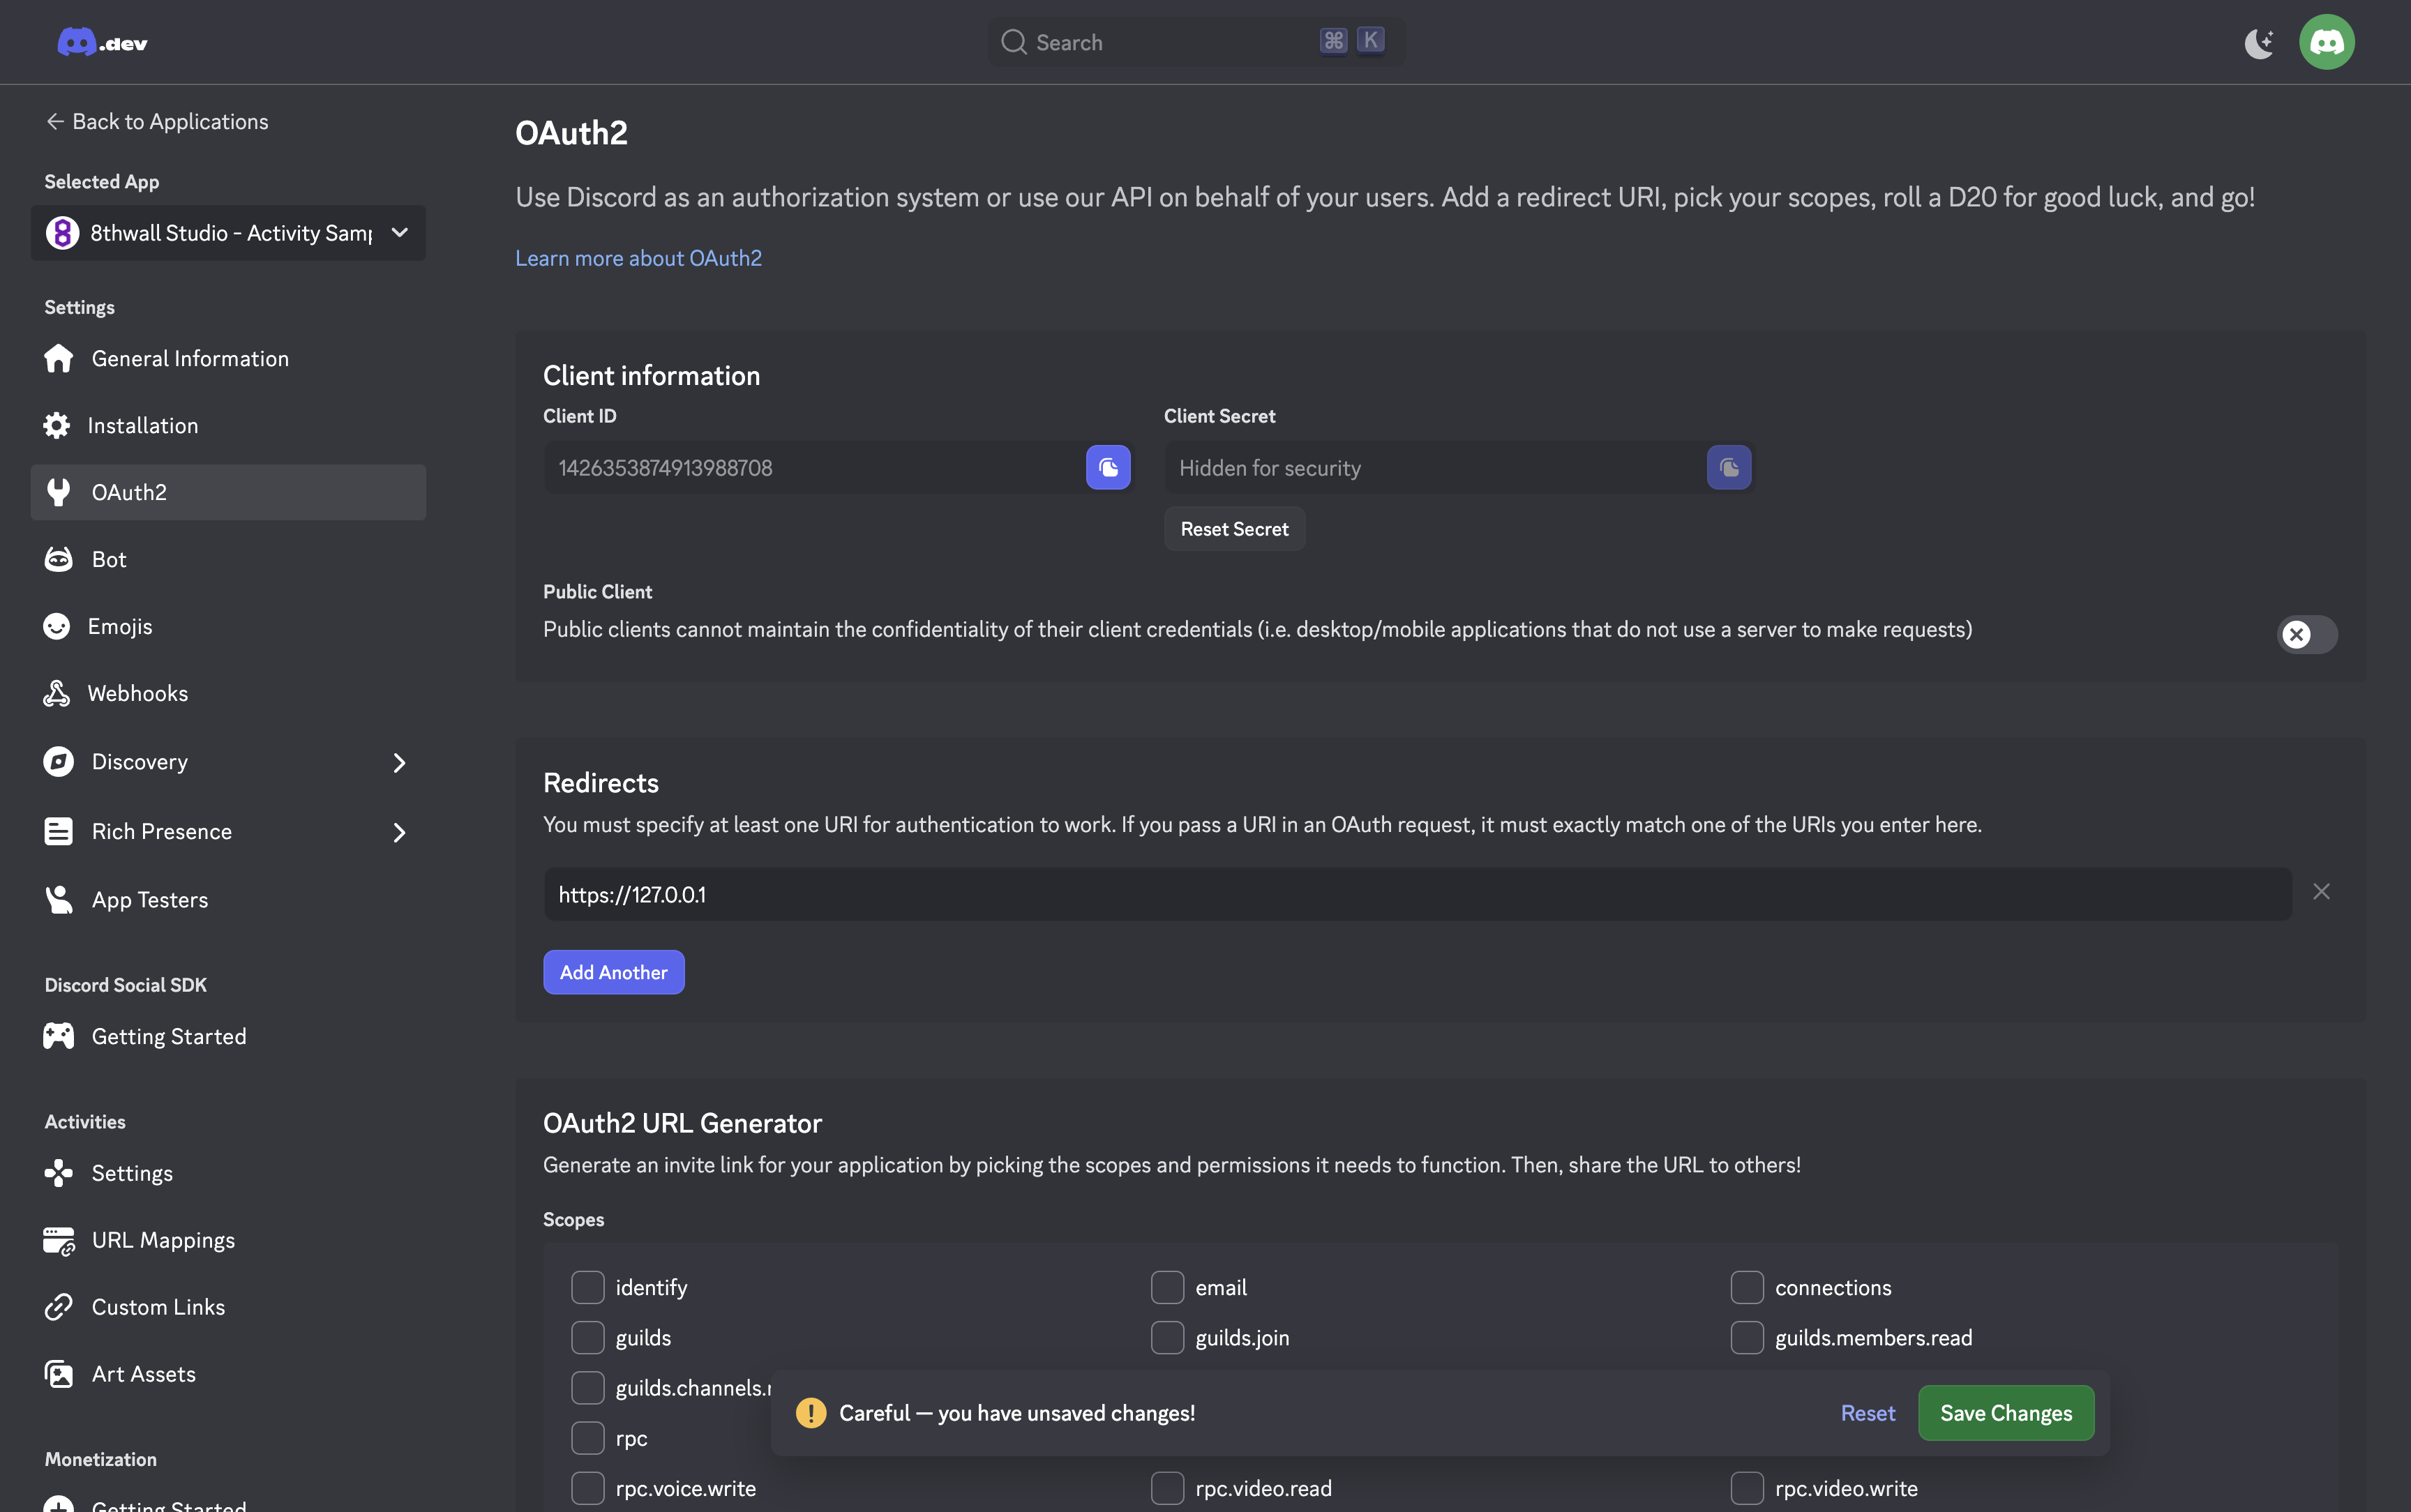This screenshot has height=1512, width=2411.
Task: Click the redirect URI input field
Action: click(1416, 894)
